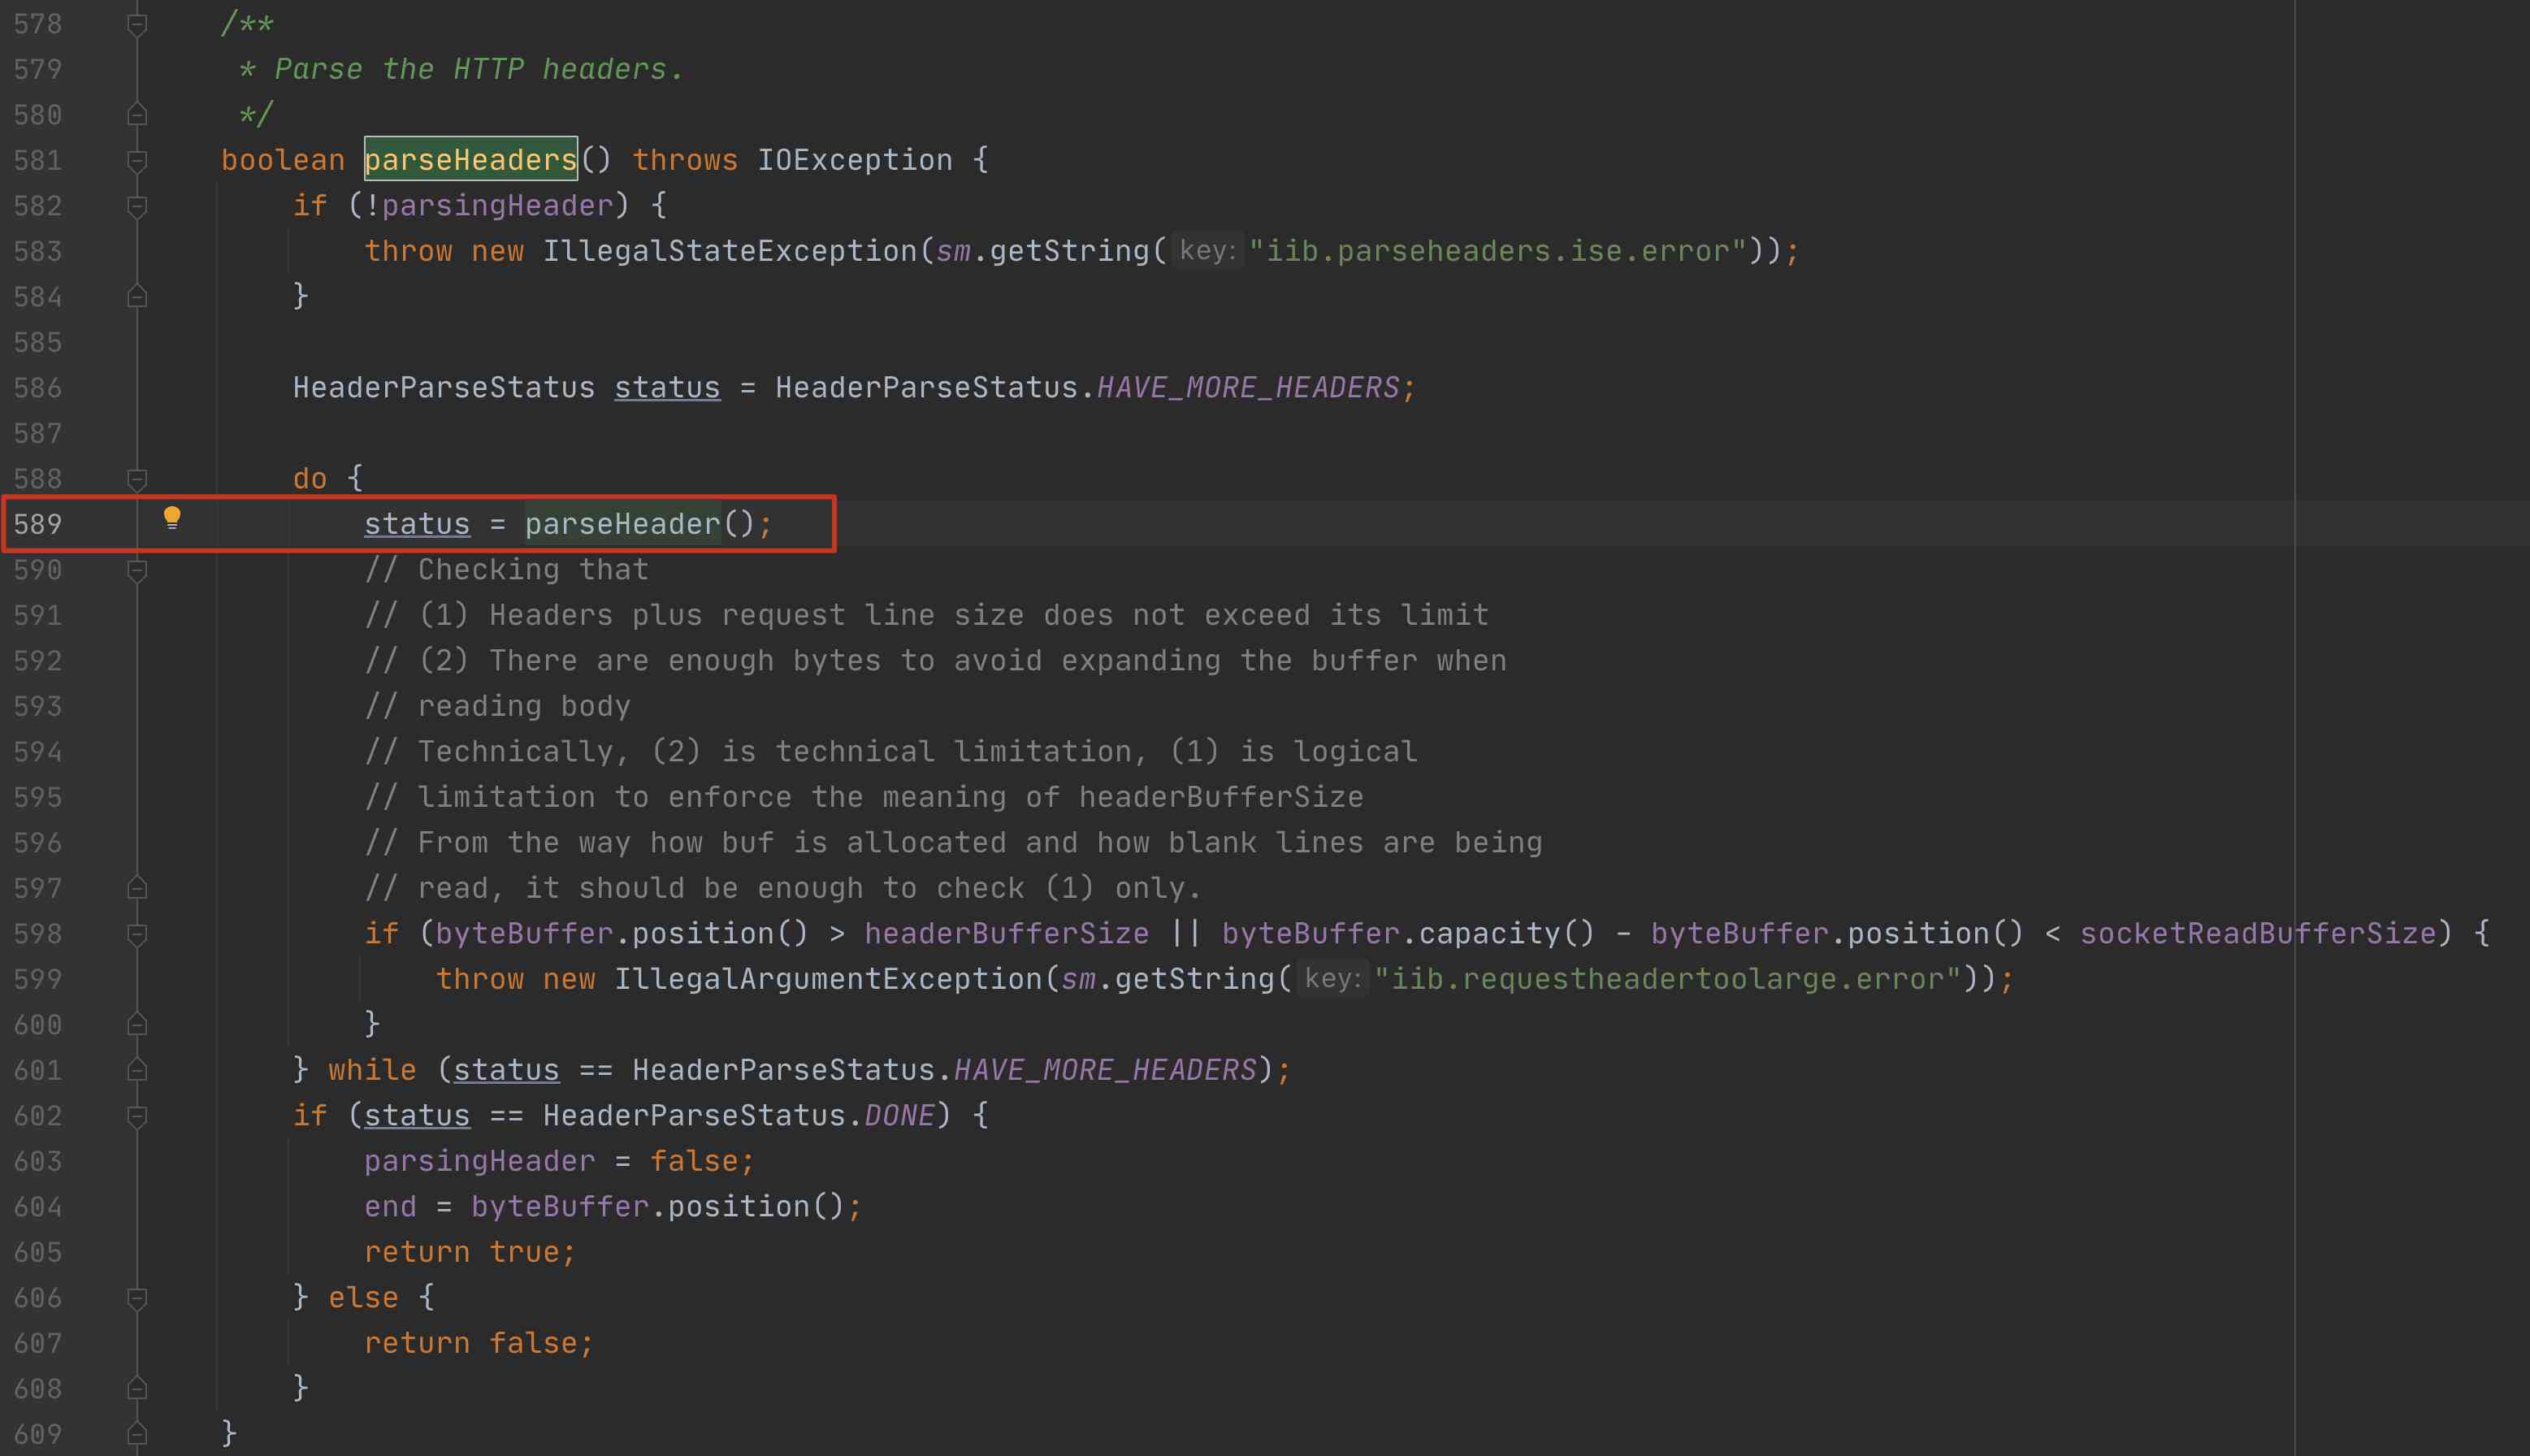Click the method fold end marker at line 609

(138, 1434)
